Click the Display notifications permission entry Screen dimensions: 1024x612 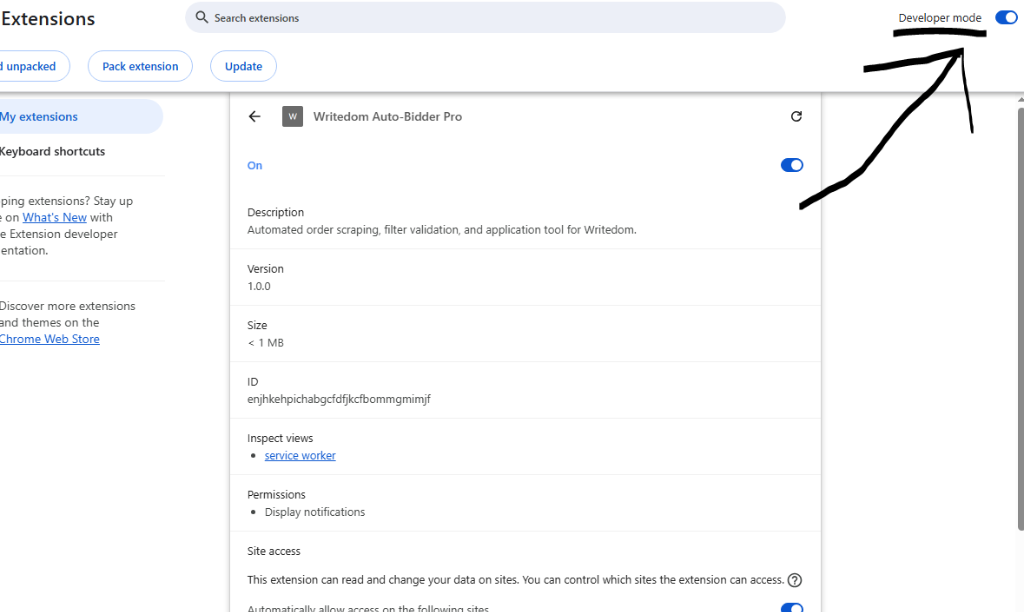point(315,512)
